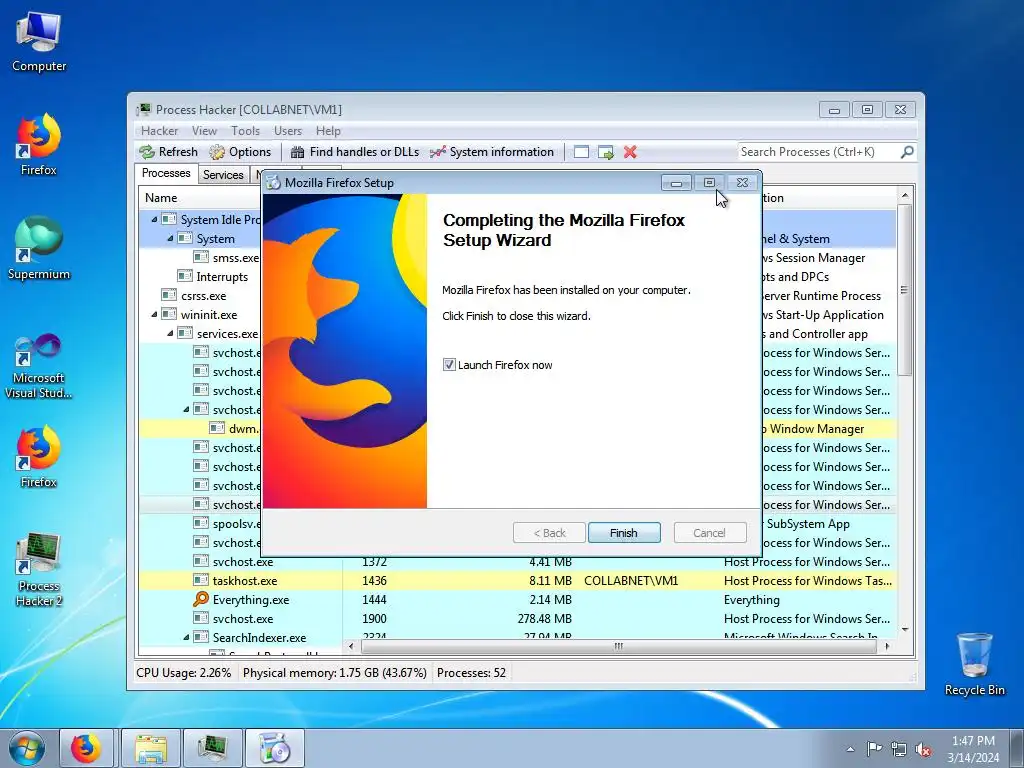Click the vertical scrollbar up arrow
1024x768 pixels.
pos(904,195)
